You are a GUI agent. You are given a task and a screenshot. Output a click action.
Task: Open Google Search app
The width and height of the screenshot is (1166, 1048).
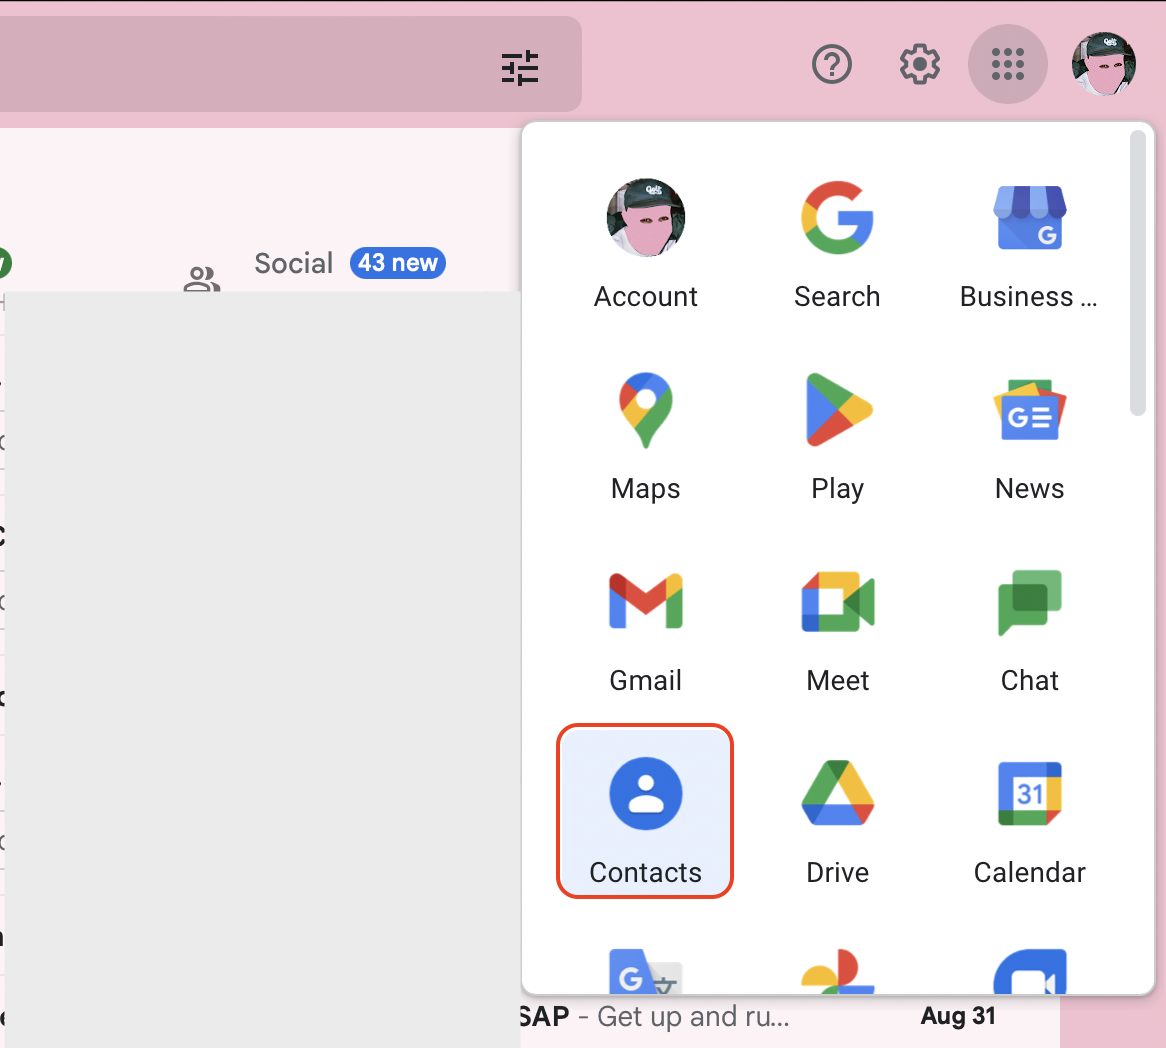837,244
